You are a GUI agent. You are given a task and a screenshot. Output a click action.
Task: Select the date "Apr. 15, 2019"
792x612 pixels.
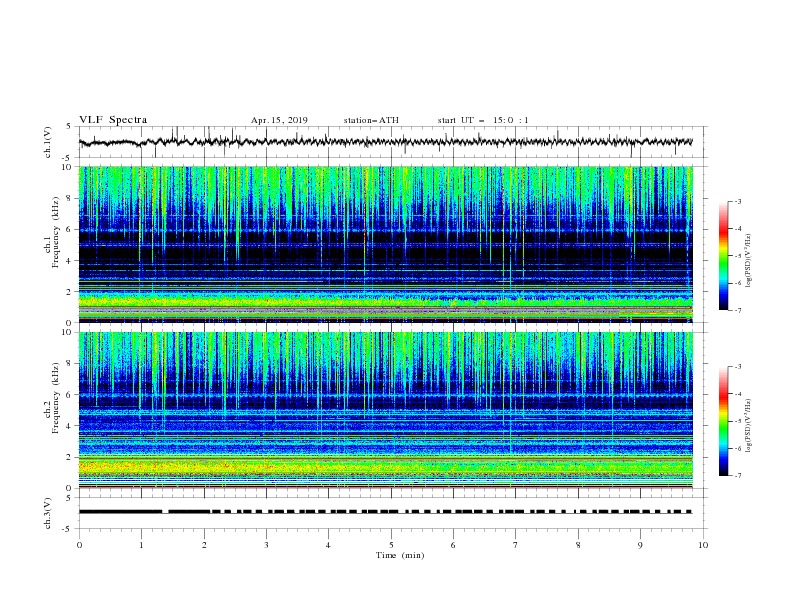tap(279, 120)
